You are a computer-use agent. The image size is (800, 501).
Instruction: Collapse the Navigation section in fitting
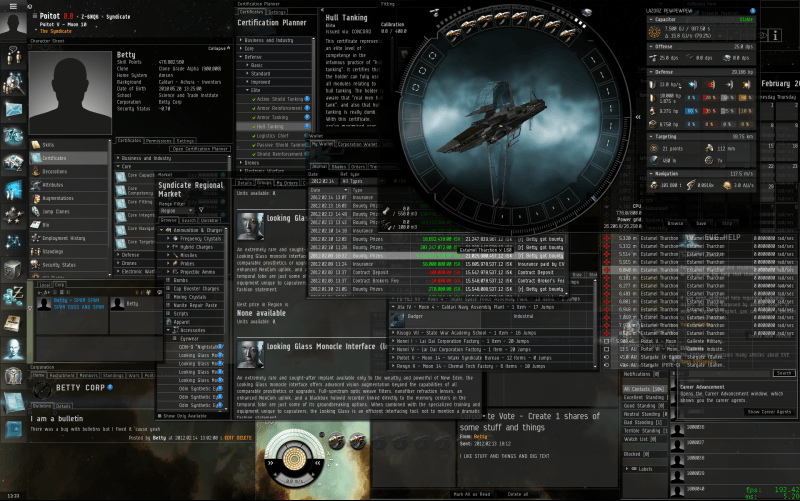tap(651, 173)
